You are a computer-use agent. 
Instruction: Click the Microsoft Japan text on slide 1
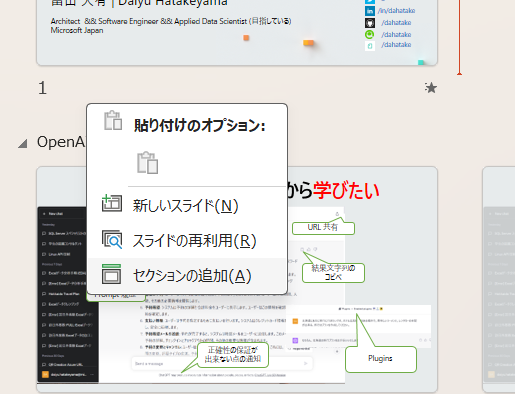click(x=77, y=30)
